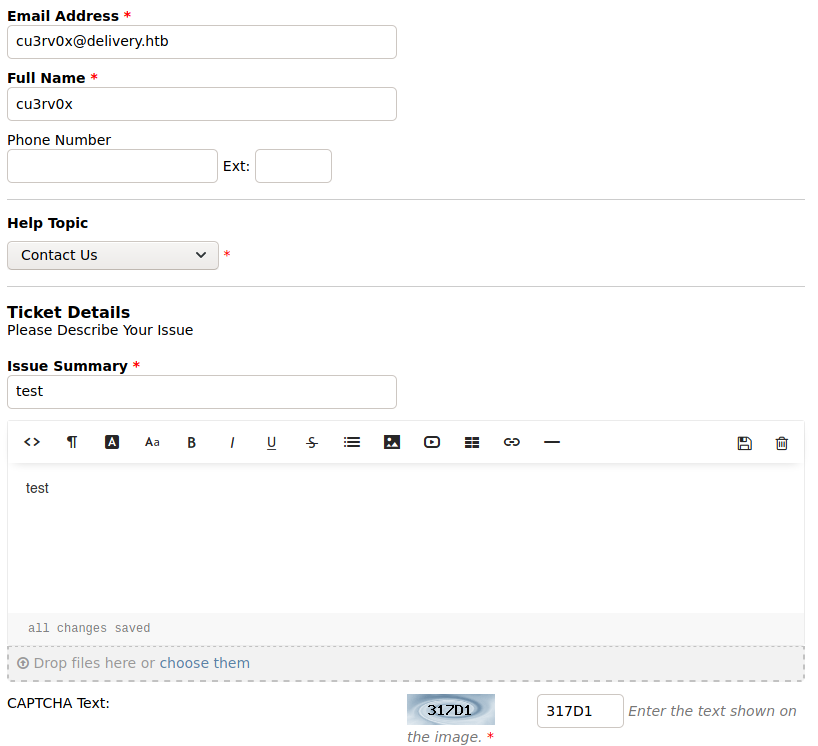Focus the CAPTCHA text entry box
The width and height of the screenshot is (818, 746).
(x=580, y=711)
